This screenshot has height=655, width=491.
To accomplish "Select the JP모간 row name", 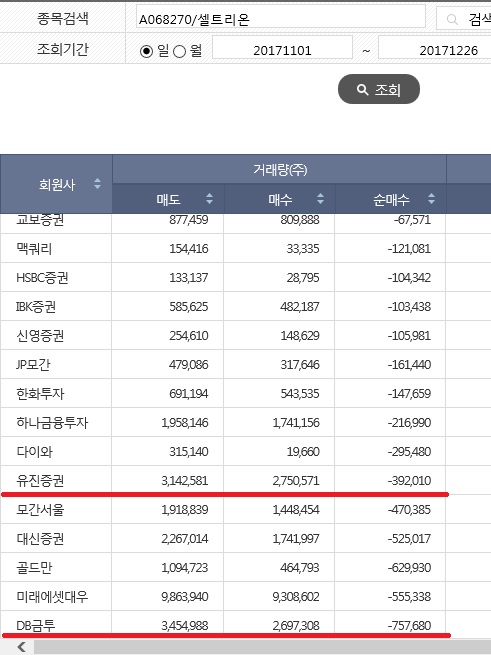I will (x=33, y=365).
